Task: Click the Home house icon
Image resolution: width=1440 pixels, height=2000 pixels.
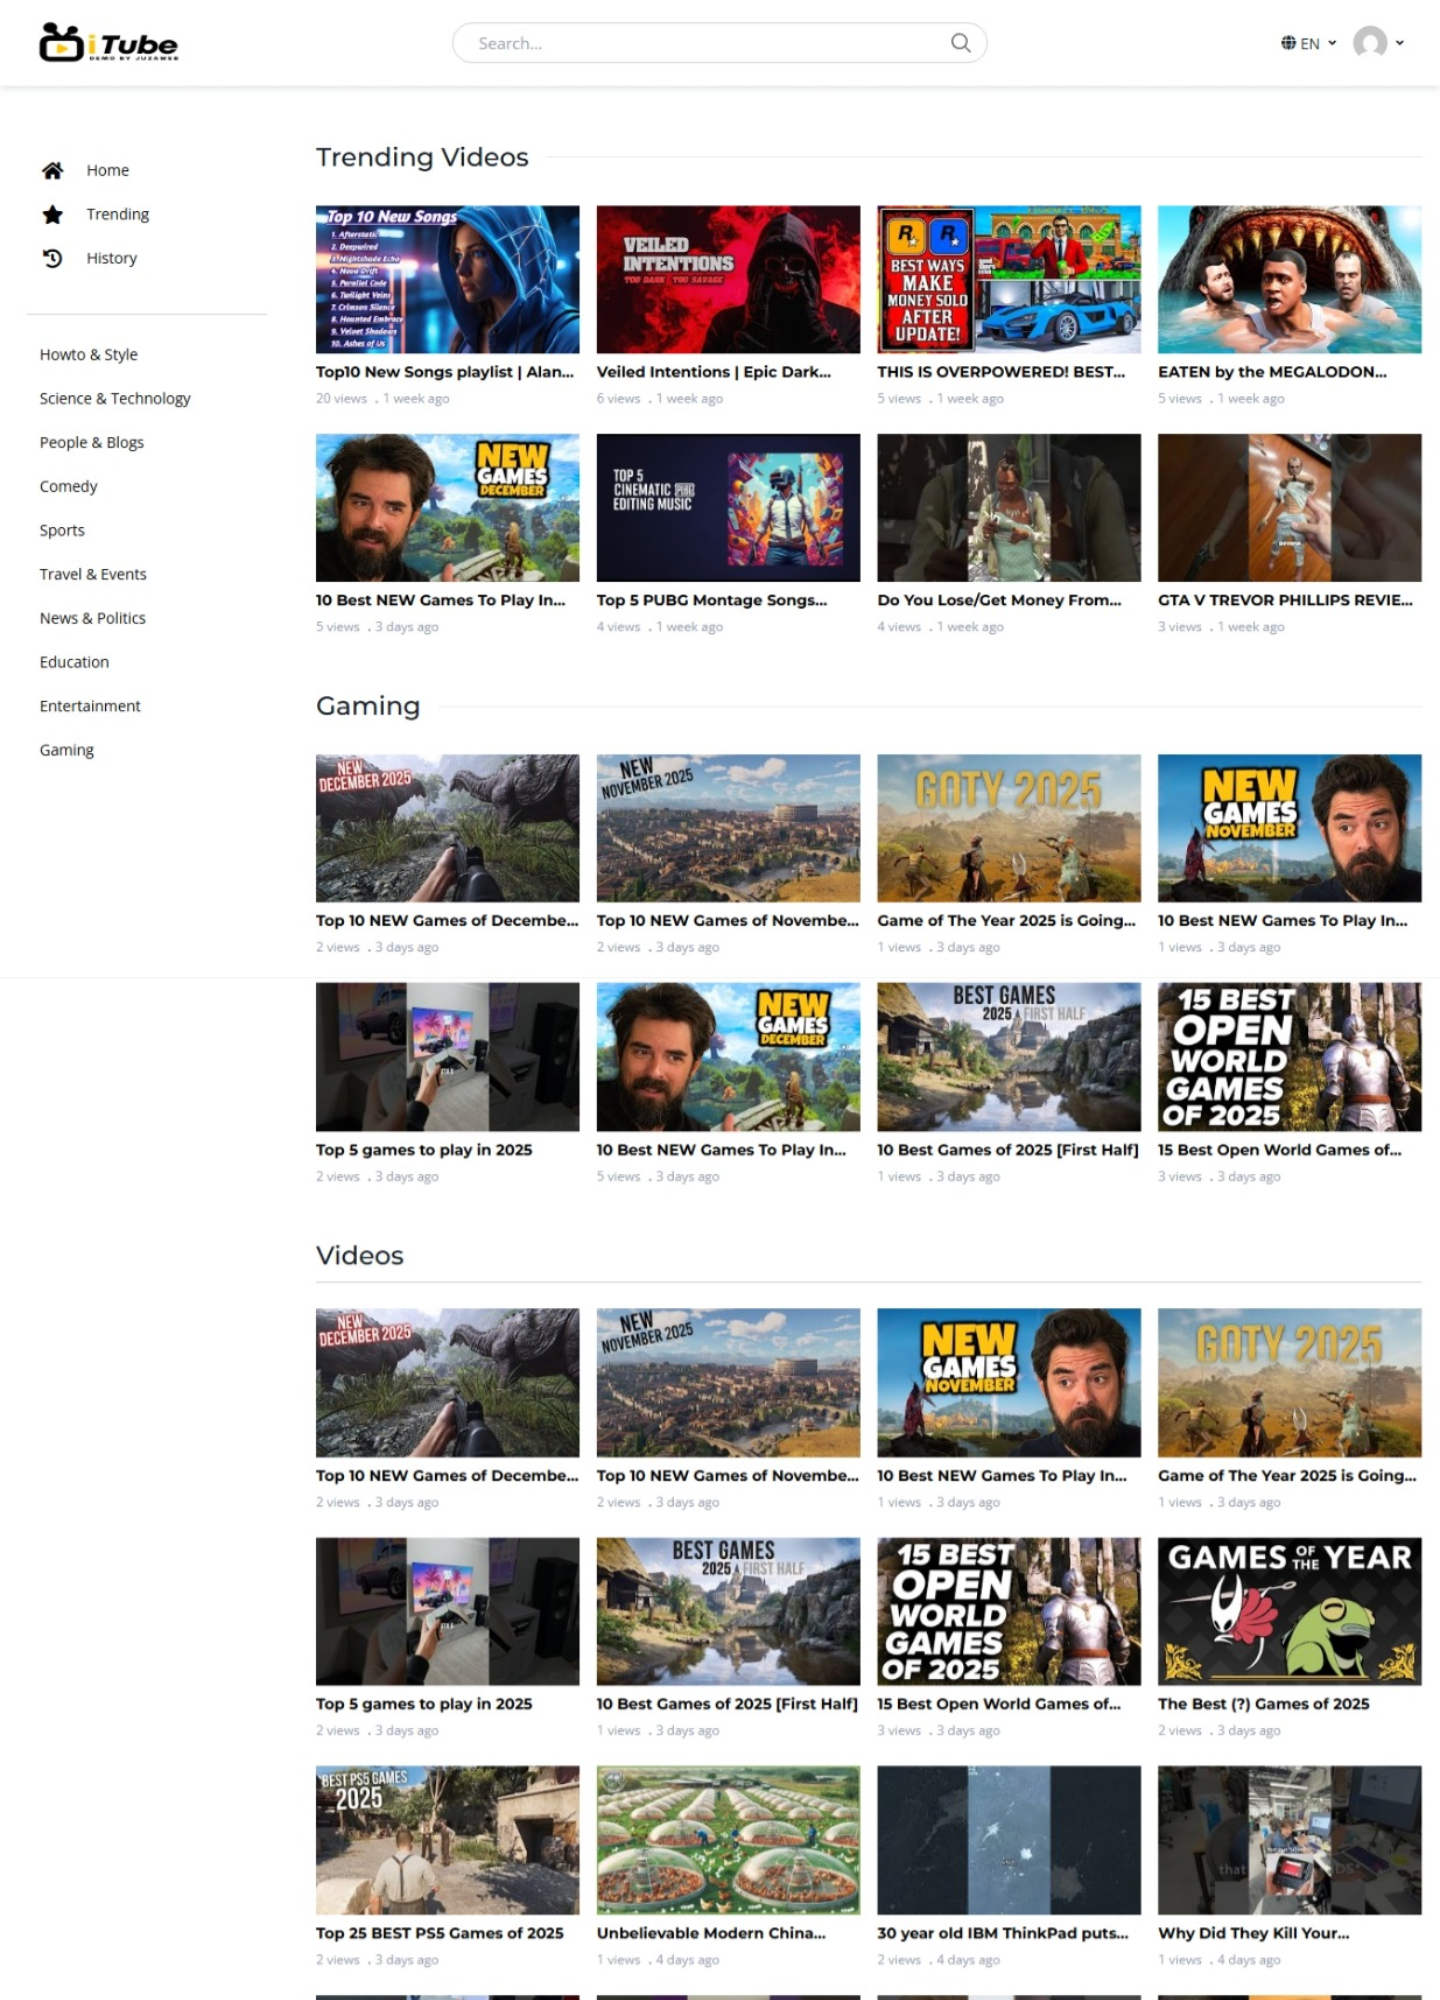Action: (53, 170)
